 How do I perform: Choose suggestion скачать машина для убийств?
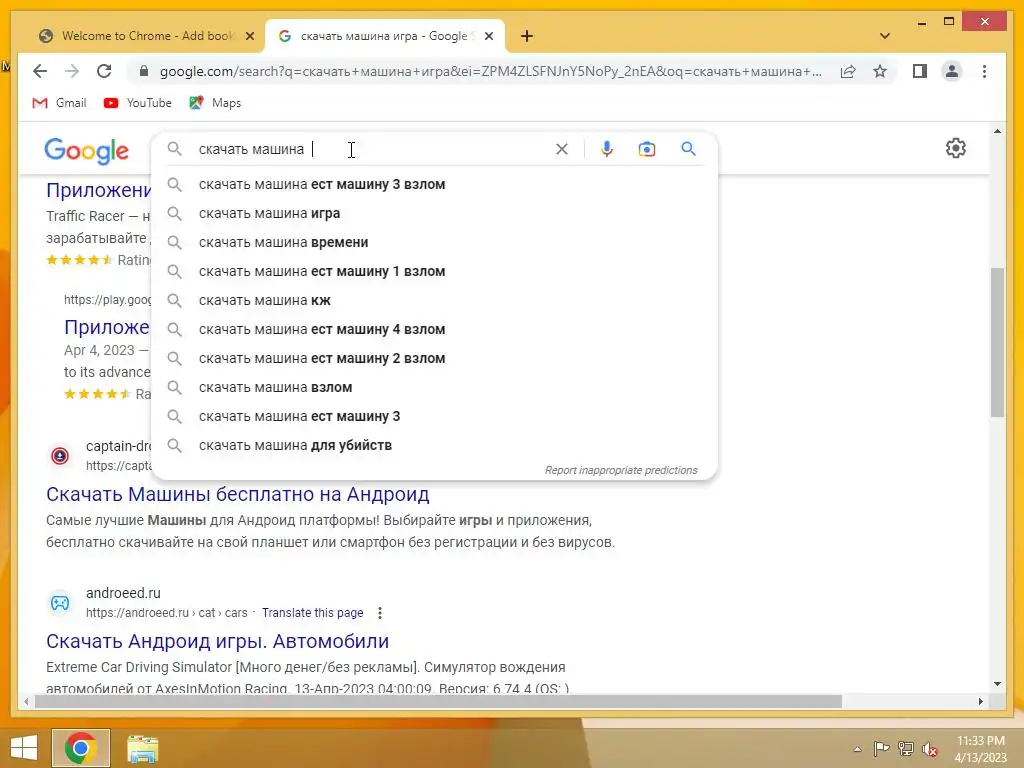(x=434, y=445)
